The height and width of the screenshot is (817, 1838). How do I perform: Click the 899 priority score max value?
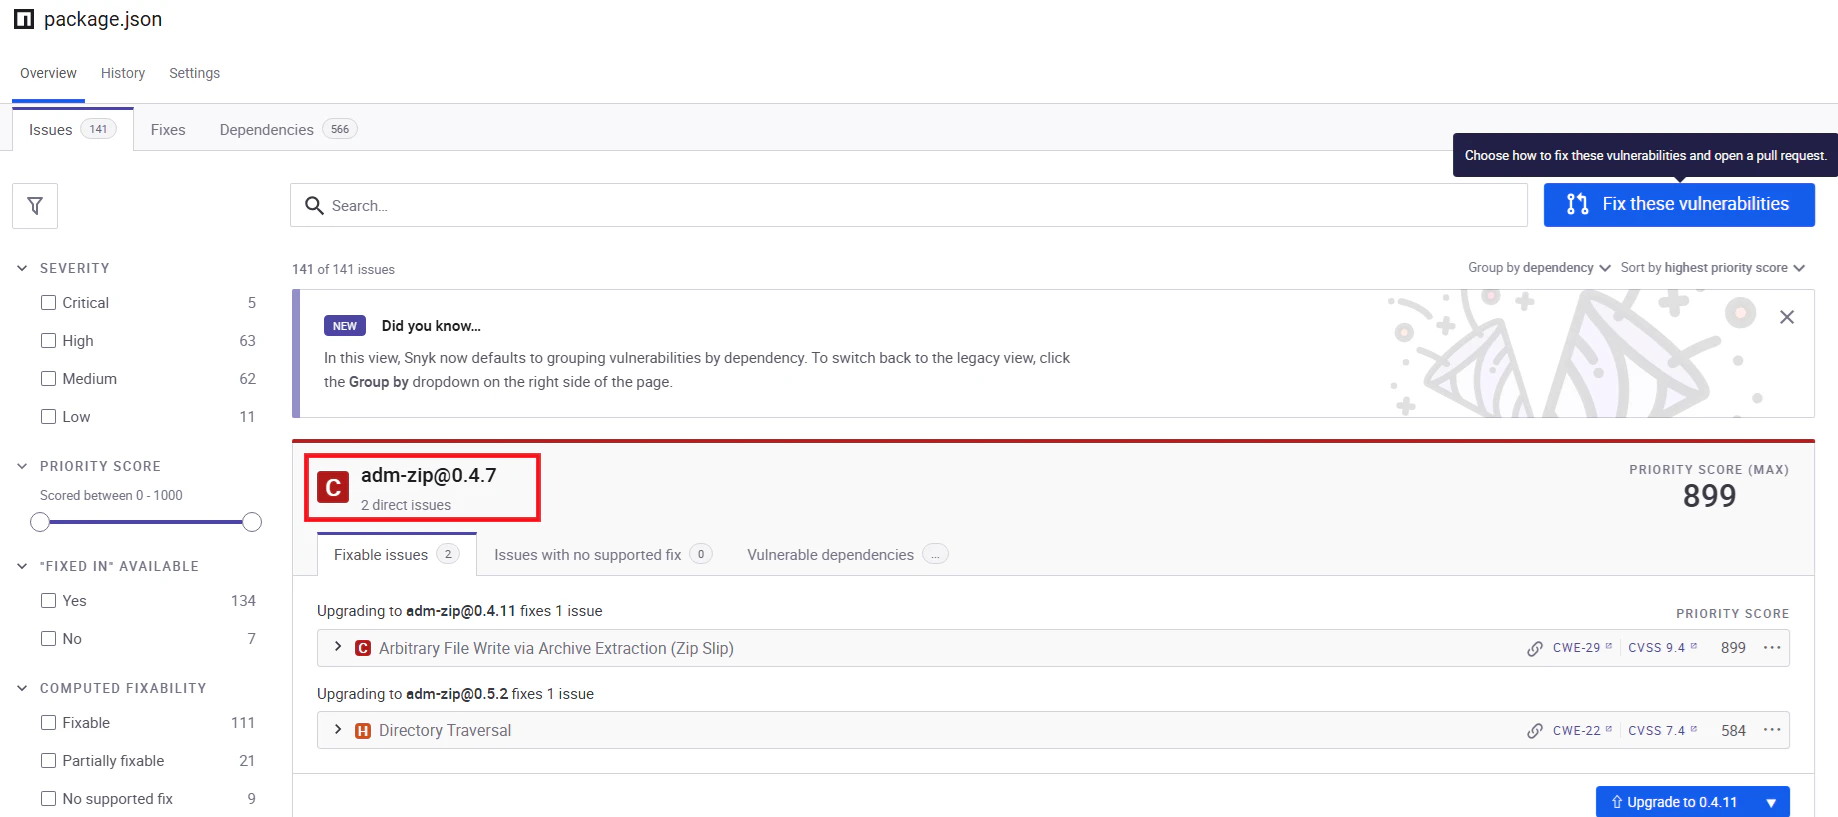coord(1709,496)
